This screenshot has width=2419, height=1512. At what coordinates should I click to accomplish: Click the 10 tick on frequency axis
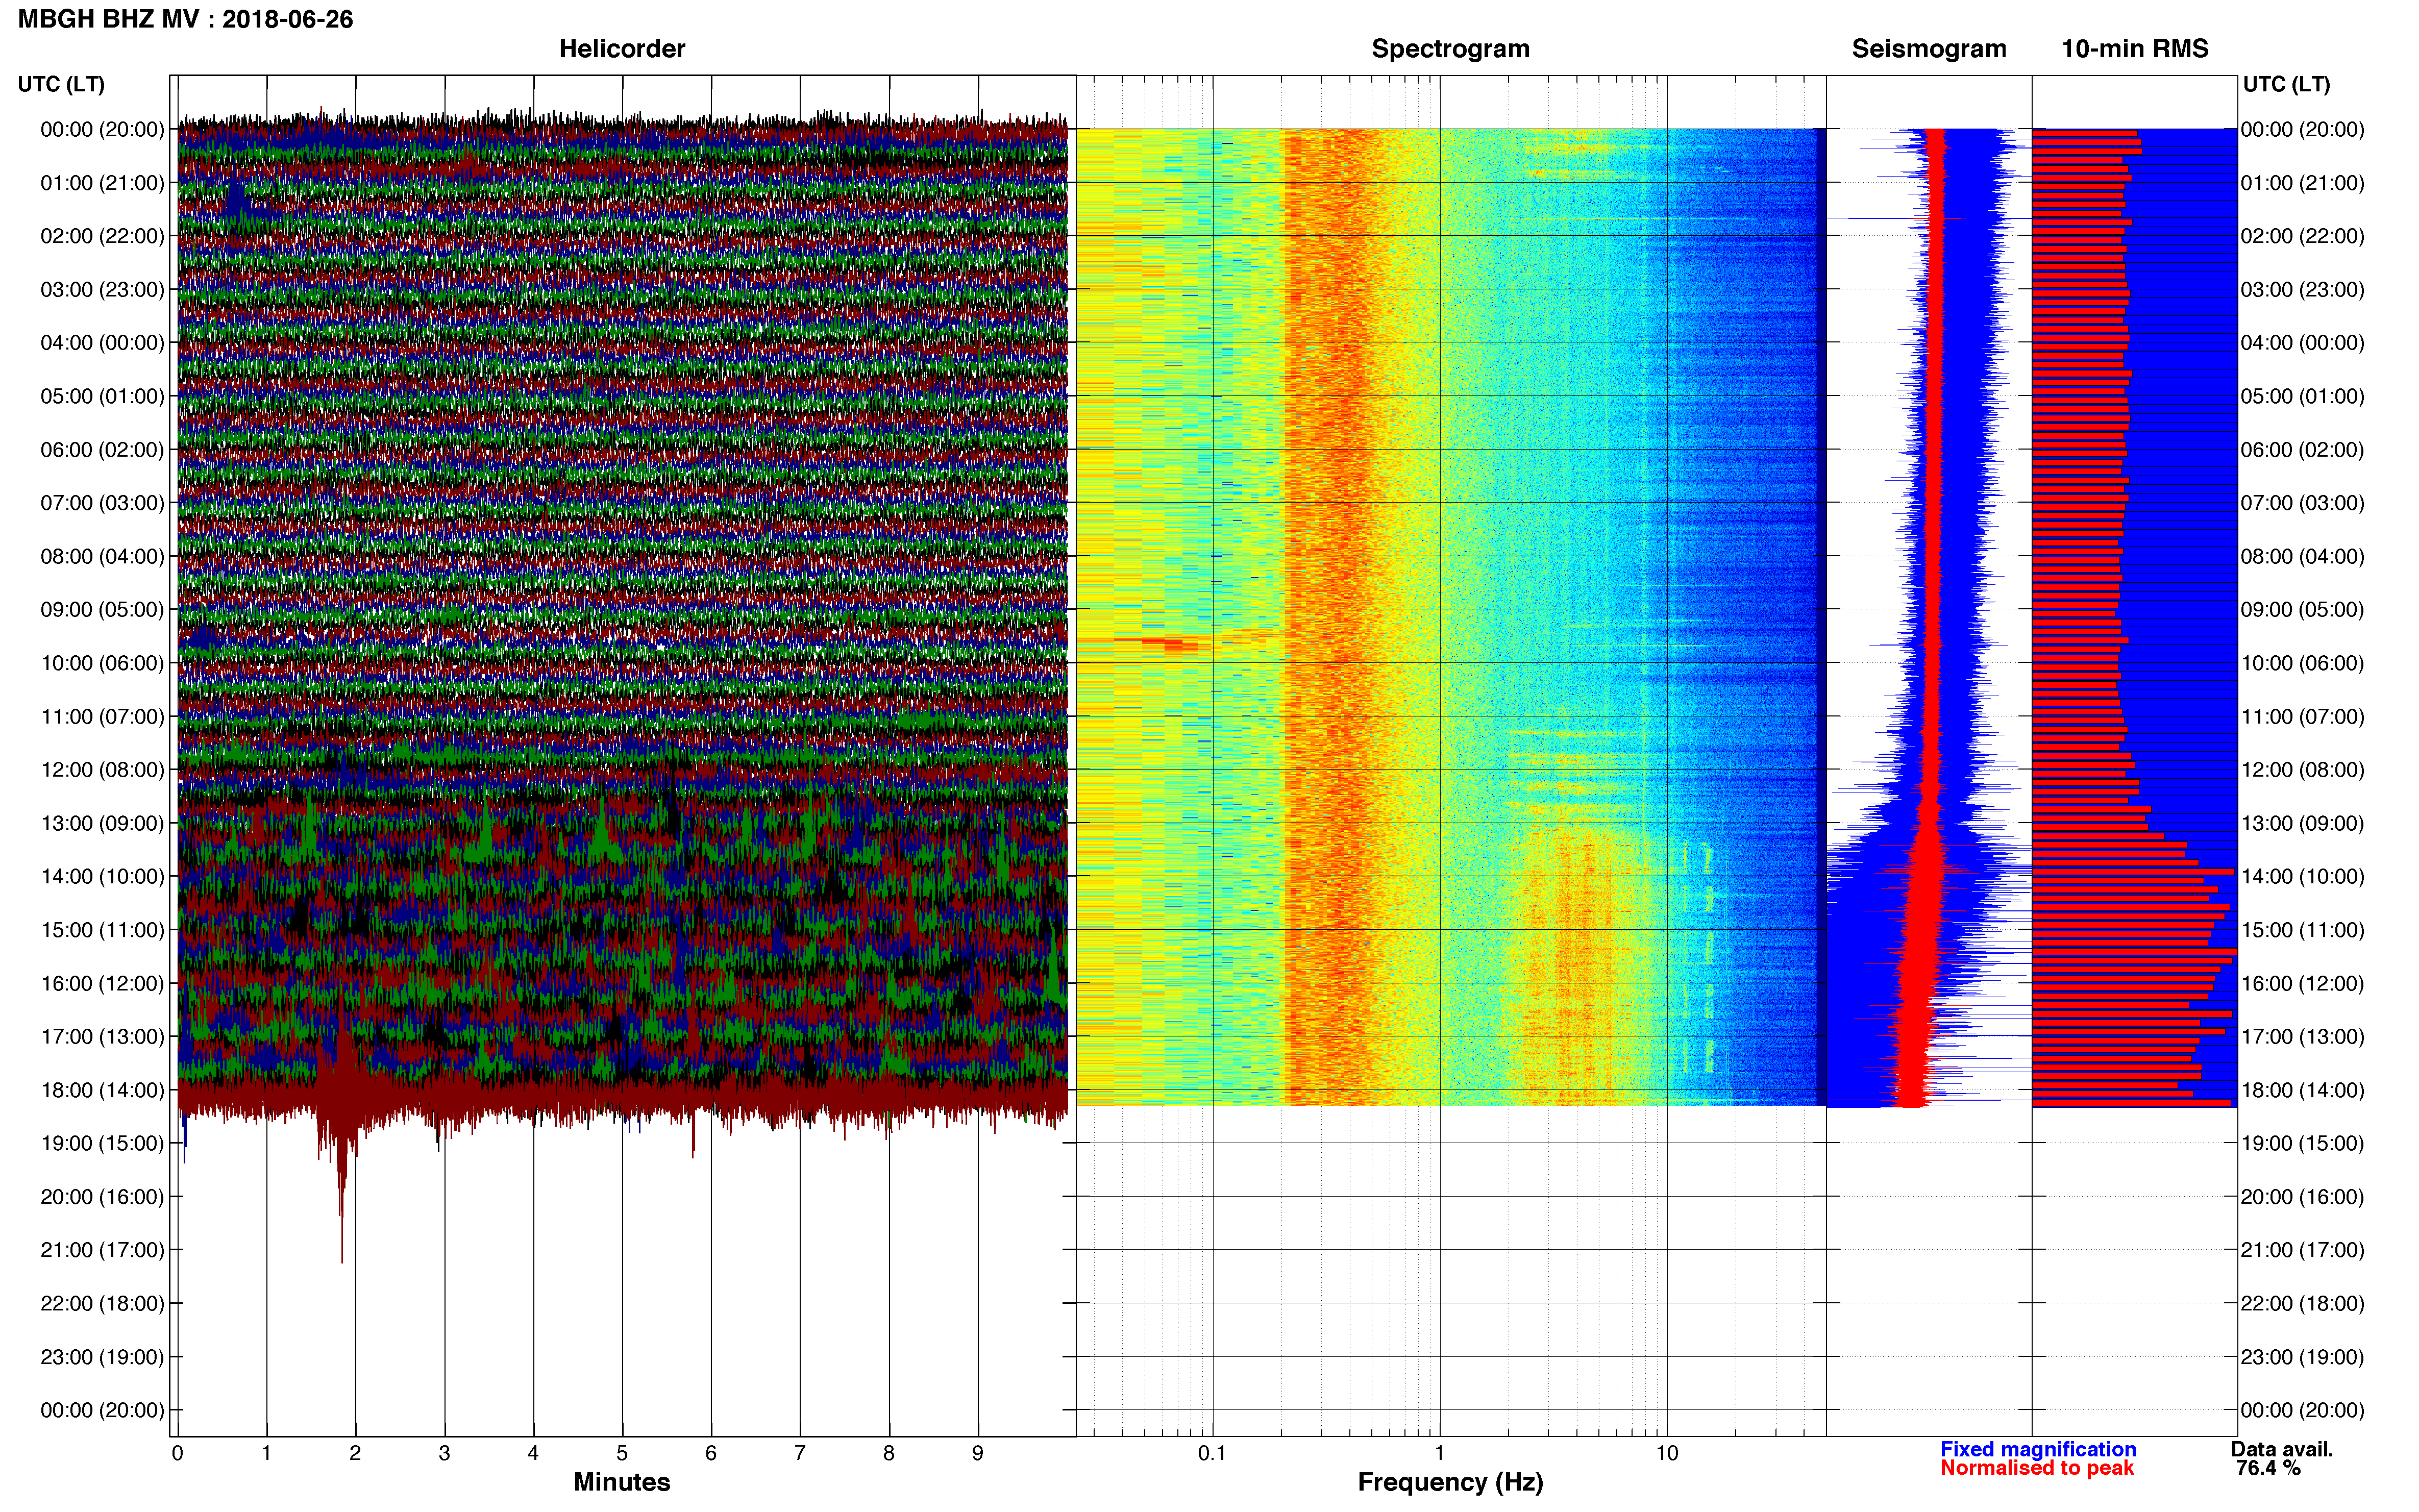tap(1666, 1453)
